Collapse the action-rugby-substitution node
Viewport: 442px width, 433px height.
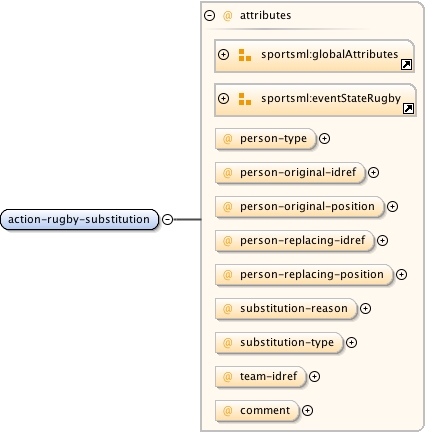click(167, 219)
